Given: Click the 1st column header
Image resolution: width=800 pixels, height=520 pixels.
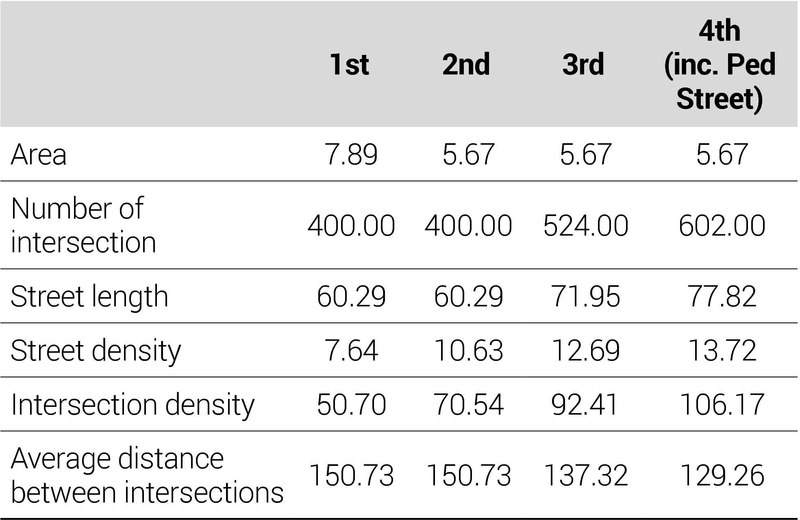Looking at the screenshot, I should pyautogui.click(x=349, y=66).
